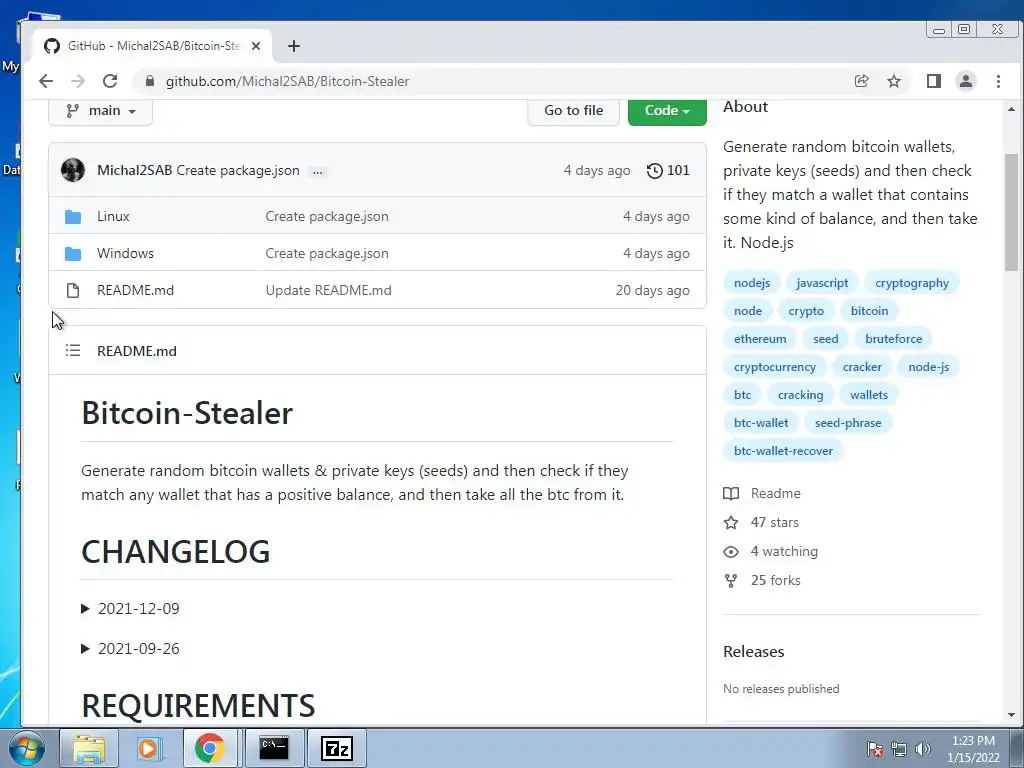Open the Windows folder
Viewport: 1024px width, 768px height.
[125, 253]
